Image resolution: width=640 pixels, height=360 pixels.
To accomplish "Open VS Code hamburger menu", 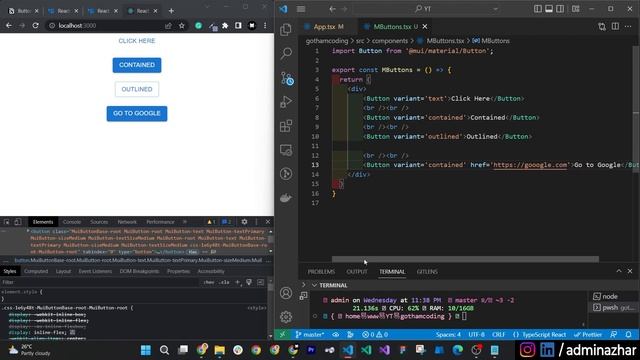I will [301, 9].
